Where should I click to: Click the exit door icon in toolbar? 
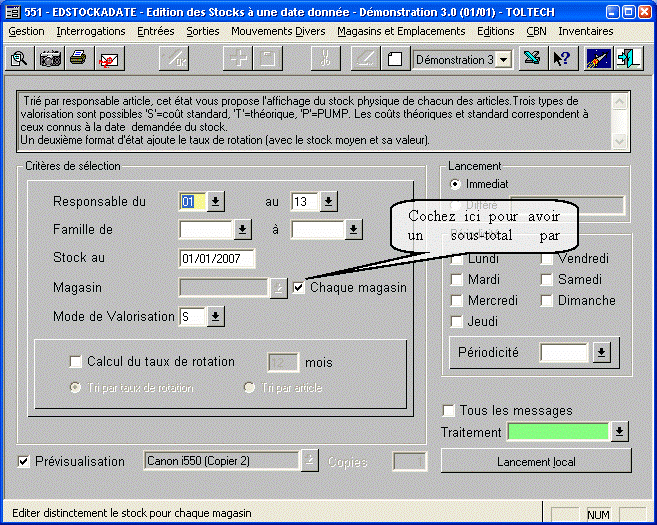(628, 59)
